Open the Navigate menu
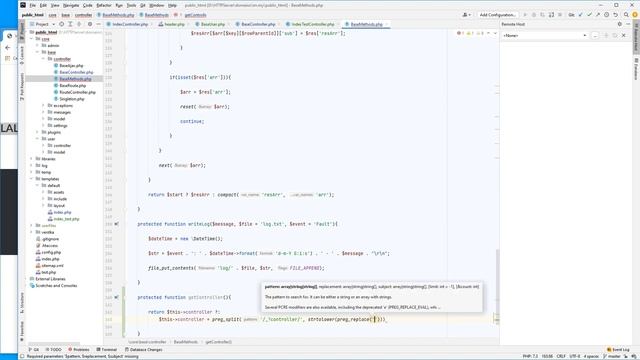 click(x=71, y=5)
